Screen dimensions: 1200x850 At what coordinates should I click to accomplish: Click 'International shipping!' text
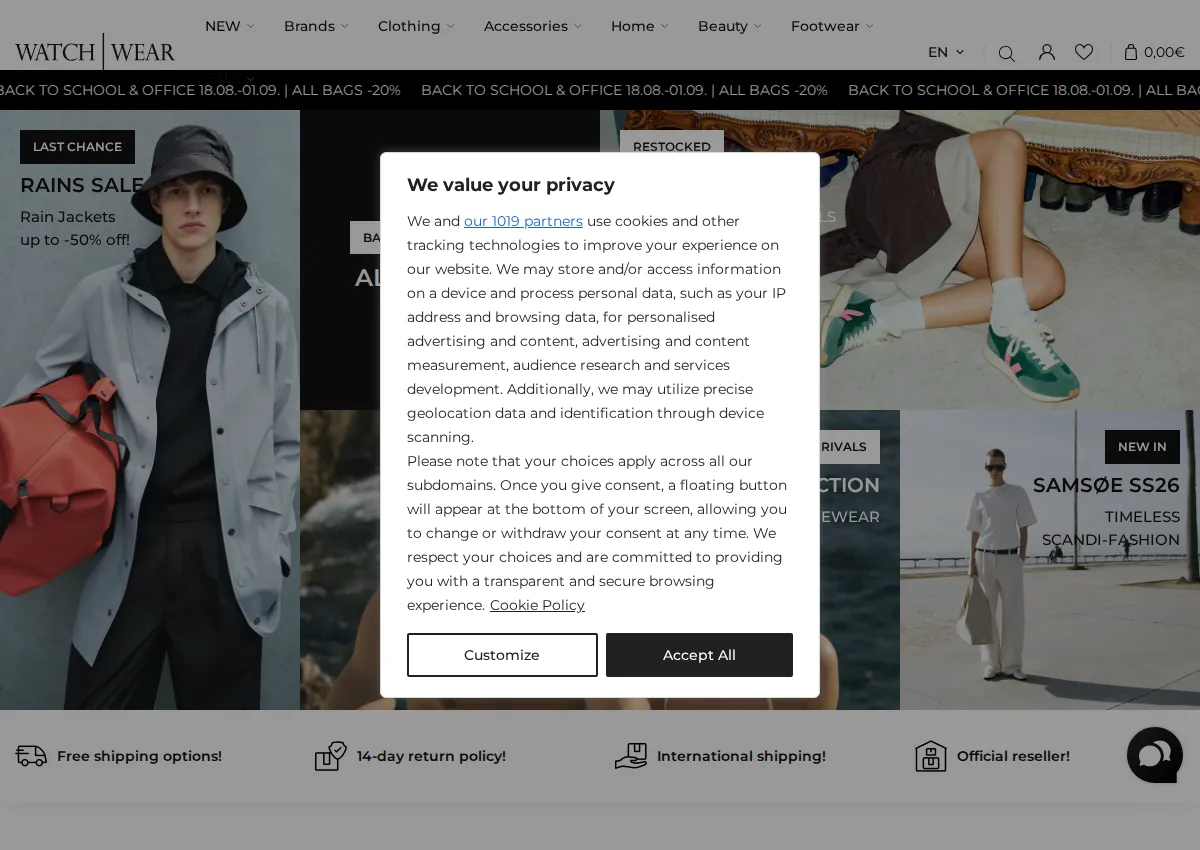point(741,756)
